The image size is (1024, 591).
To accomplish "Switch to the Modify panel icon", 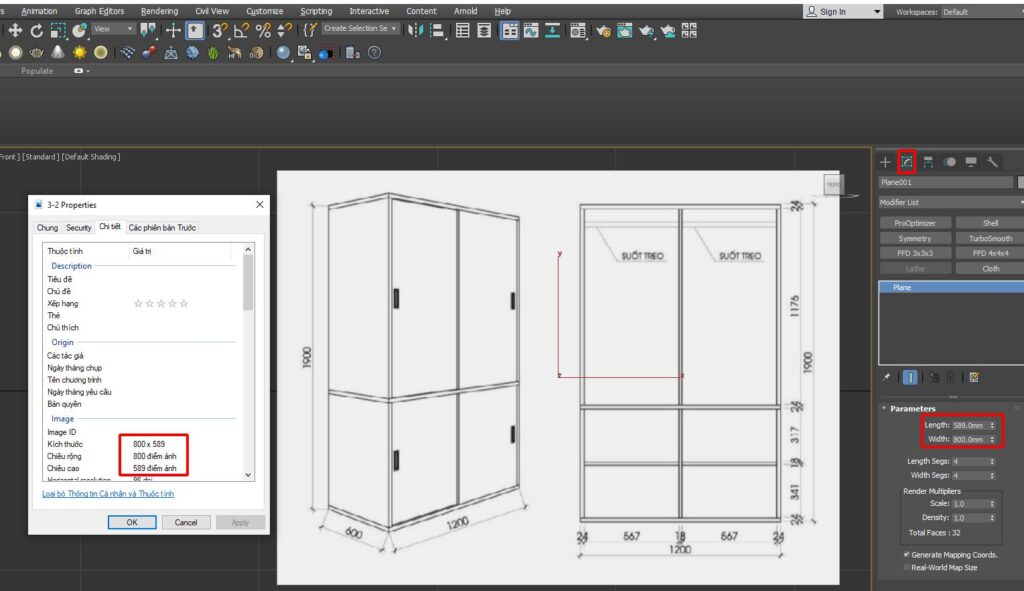I will point(908,161).
